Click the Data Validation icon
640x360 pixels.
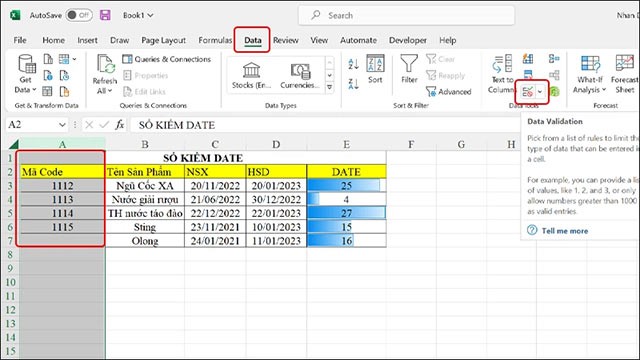528,92
